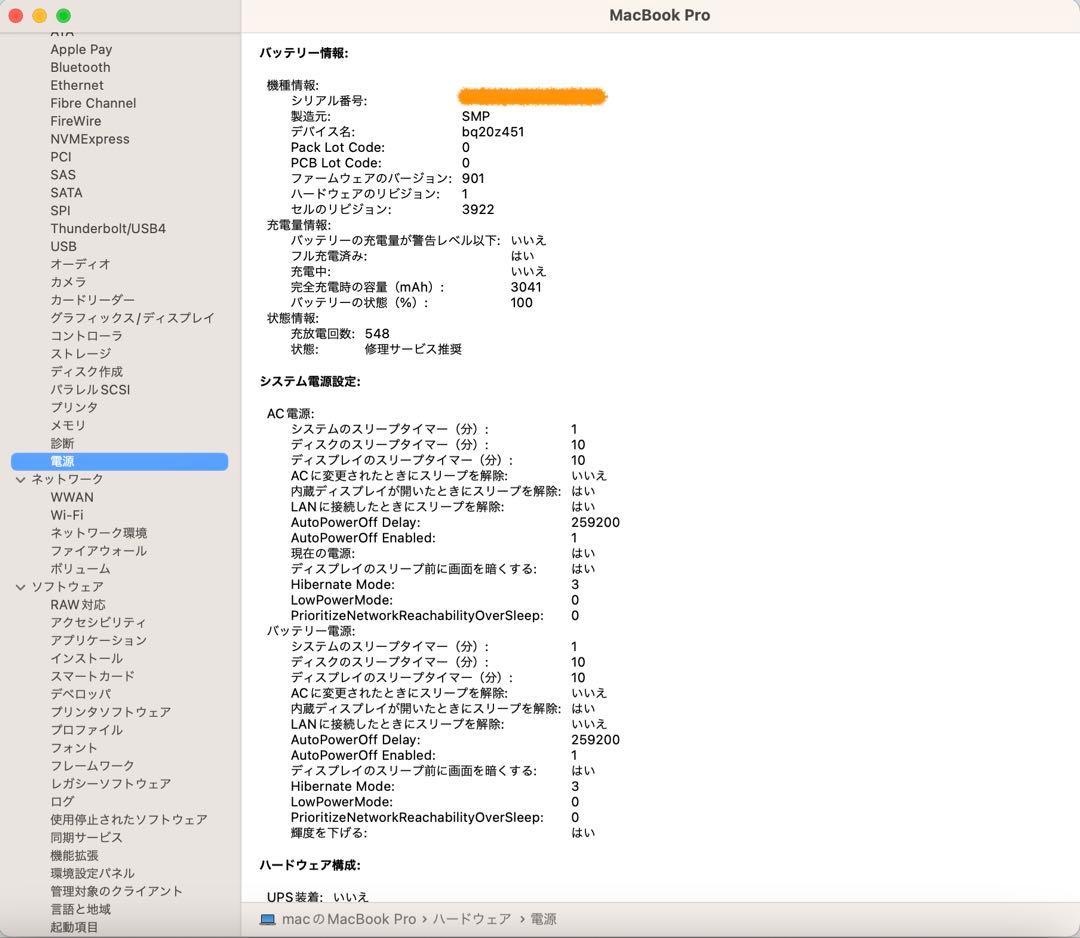Viewport: 1080px width, 938px height.
Task: Collapse the ネットワーク section
Action: point(21,479)
